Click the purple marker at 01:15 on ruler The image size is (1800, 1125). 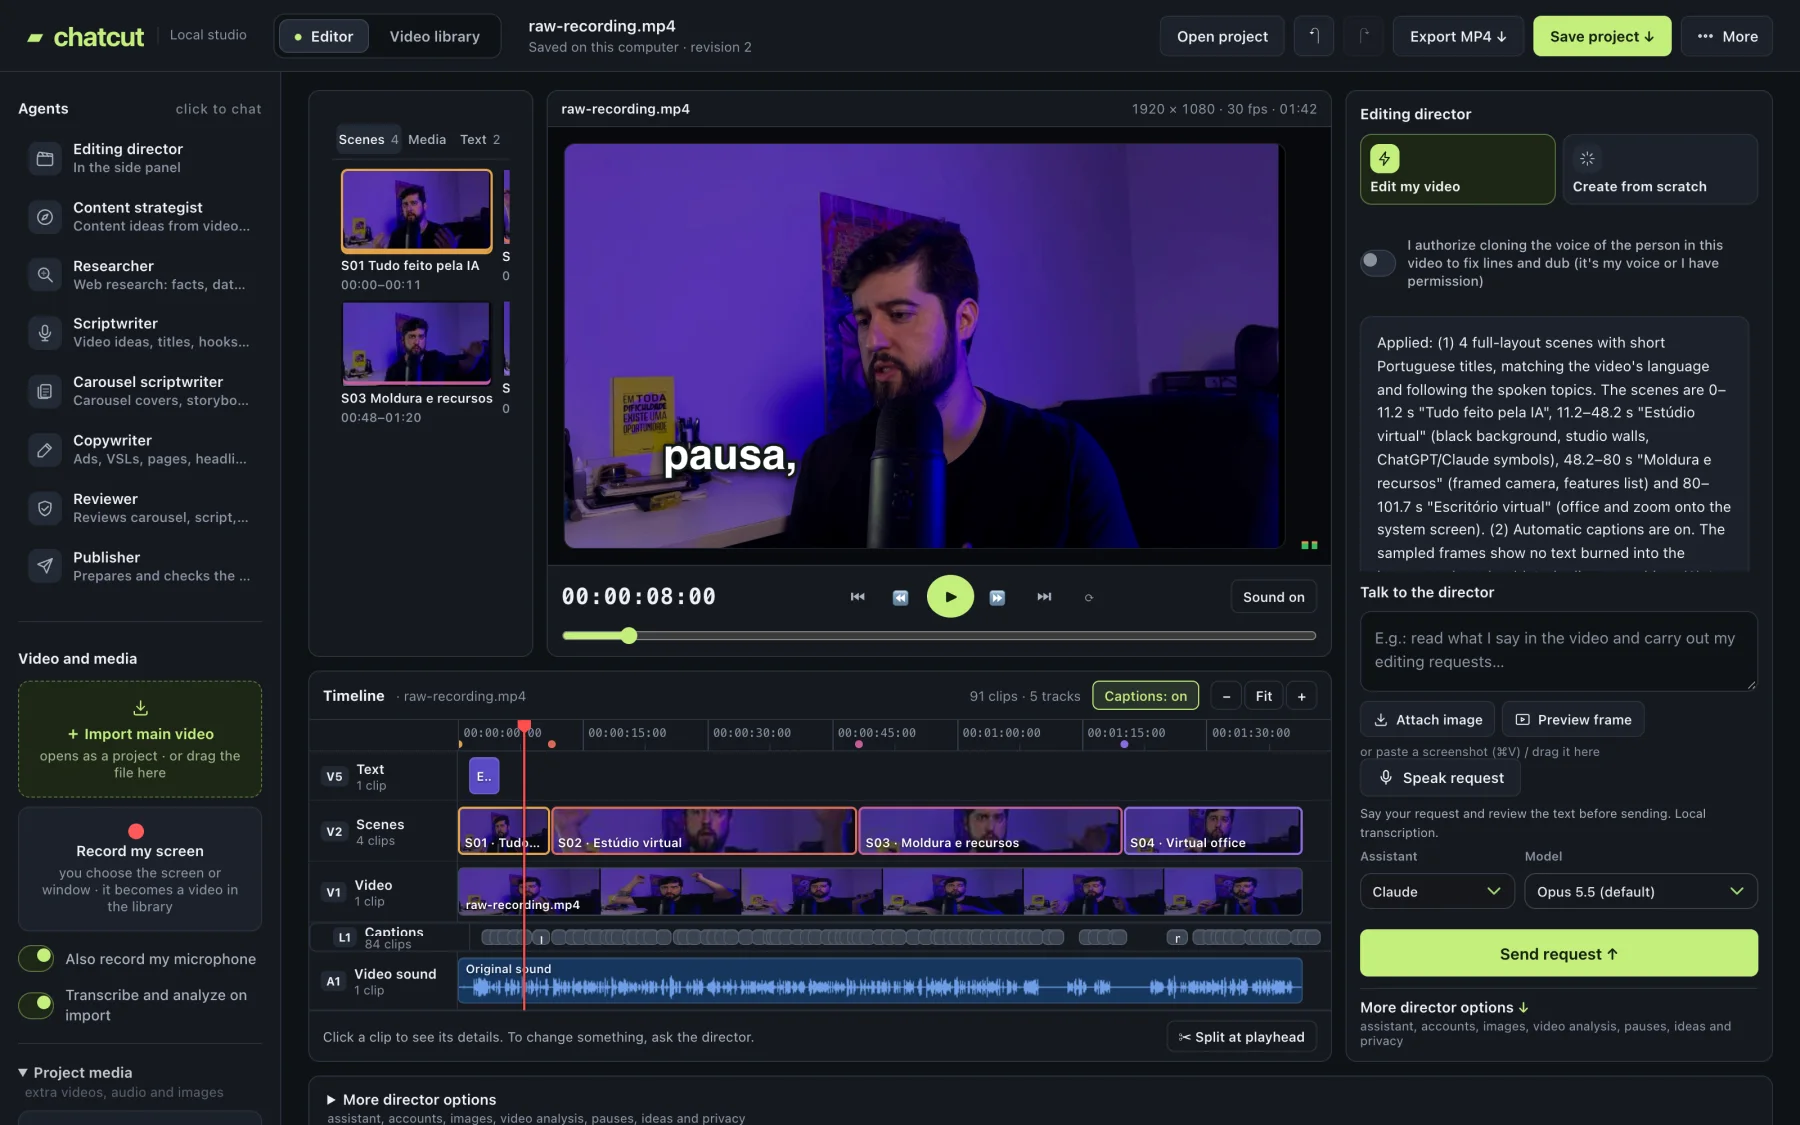click(1124, 744)
